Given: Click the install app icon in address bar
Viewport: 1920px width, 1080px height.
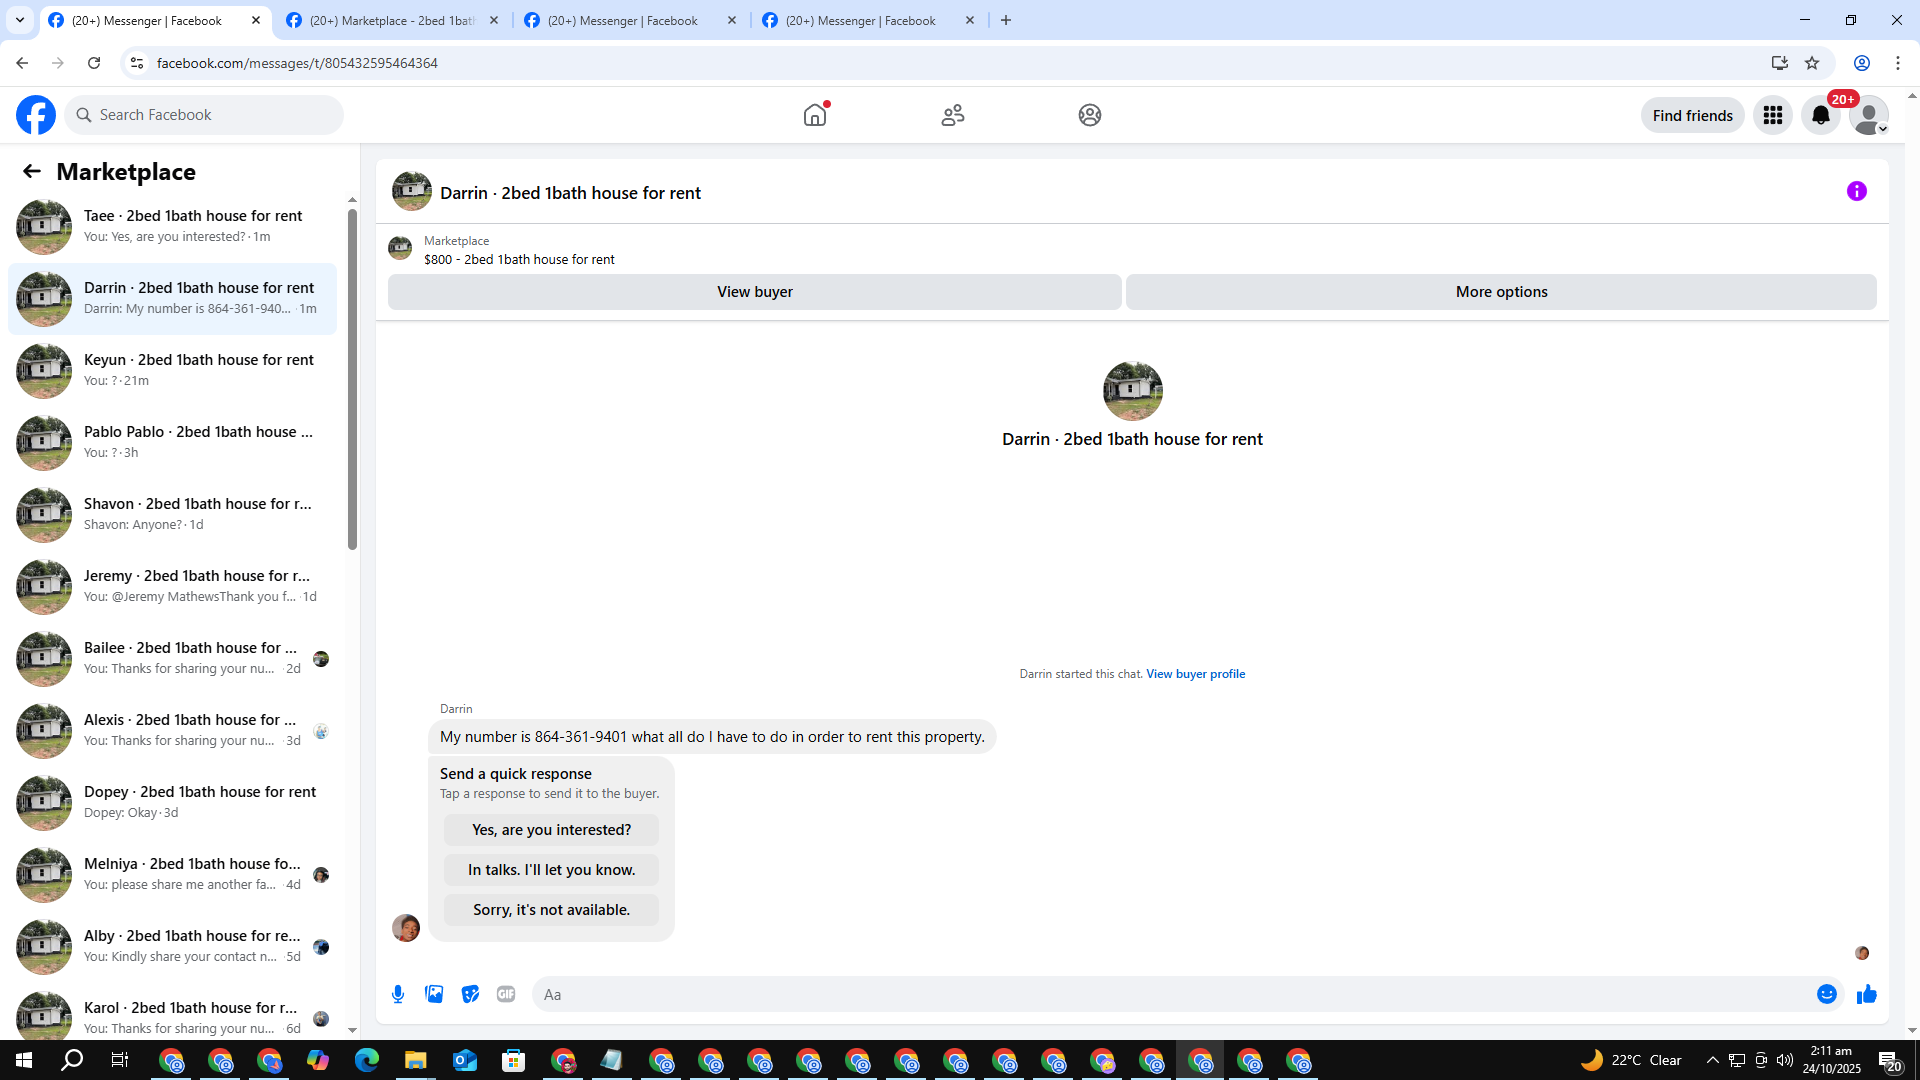Looking at the screenshot, I should (1780, 63).
